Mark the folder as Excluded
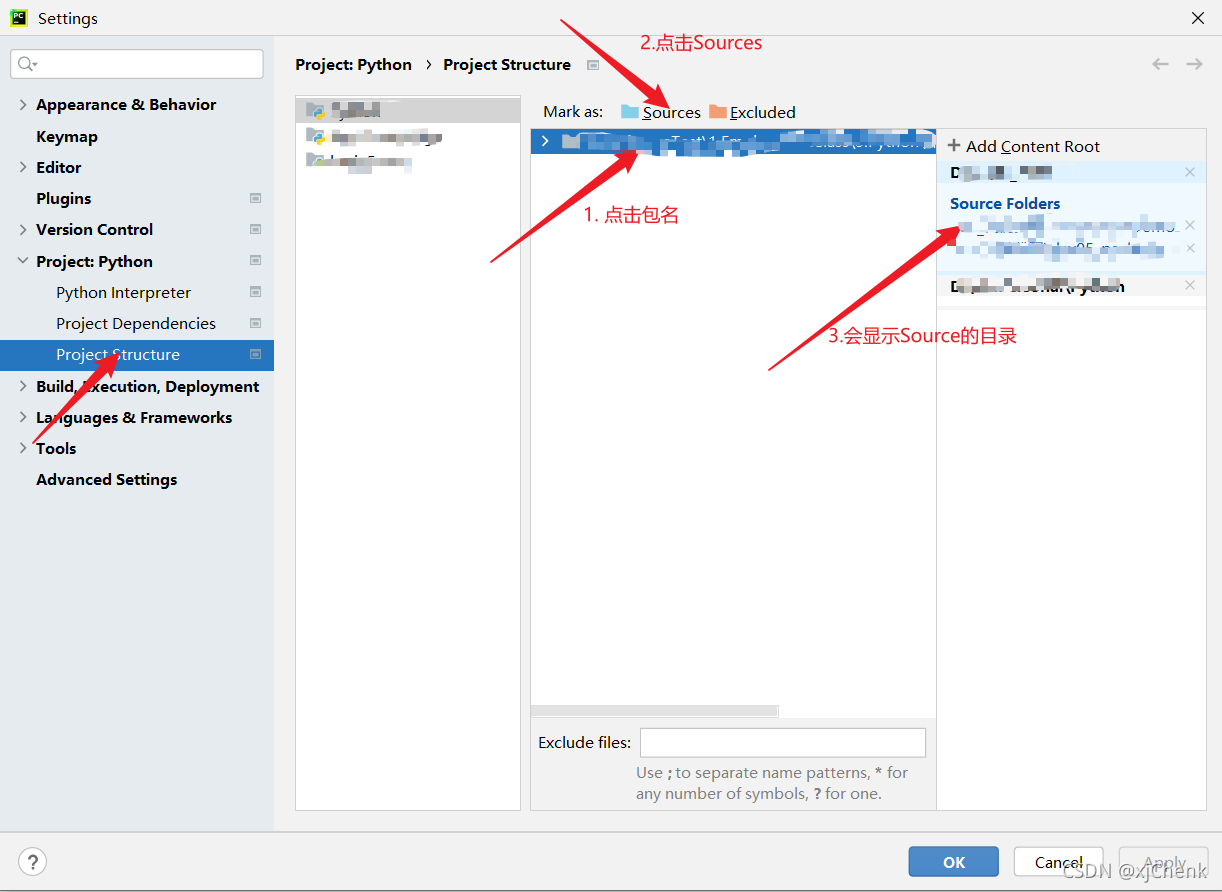The height and width of the screenshot is (892, 1222). tap(752, 112)
